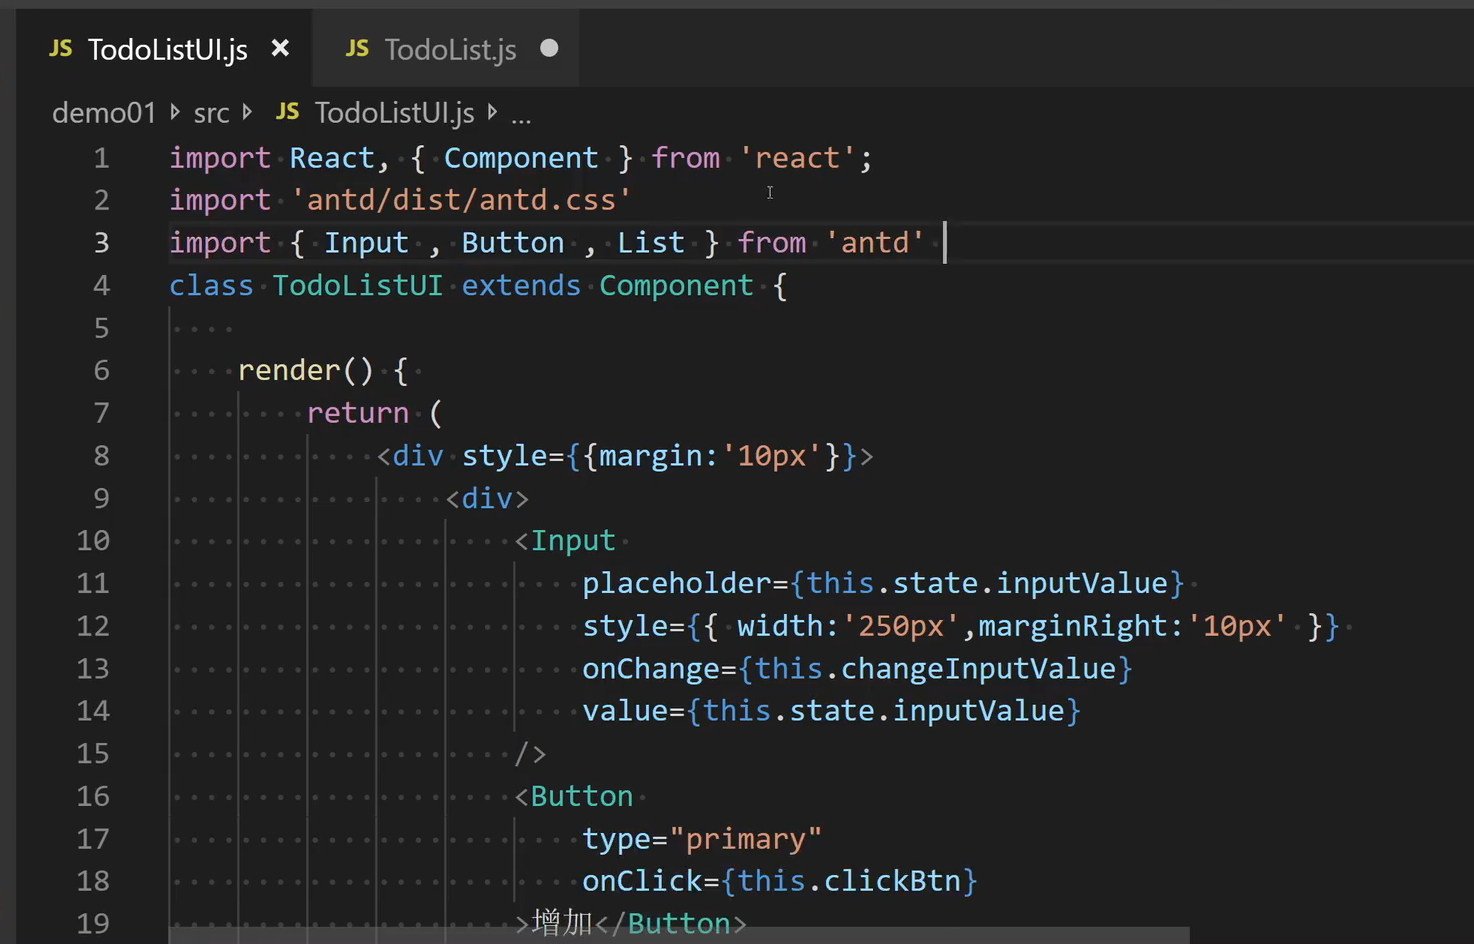Click the return keyword on line 7
1474x944 pixels.
[x=358, y=413]
